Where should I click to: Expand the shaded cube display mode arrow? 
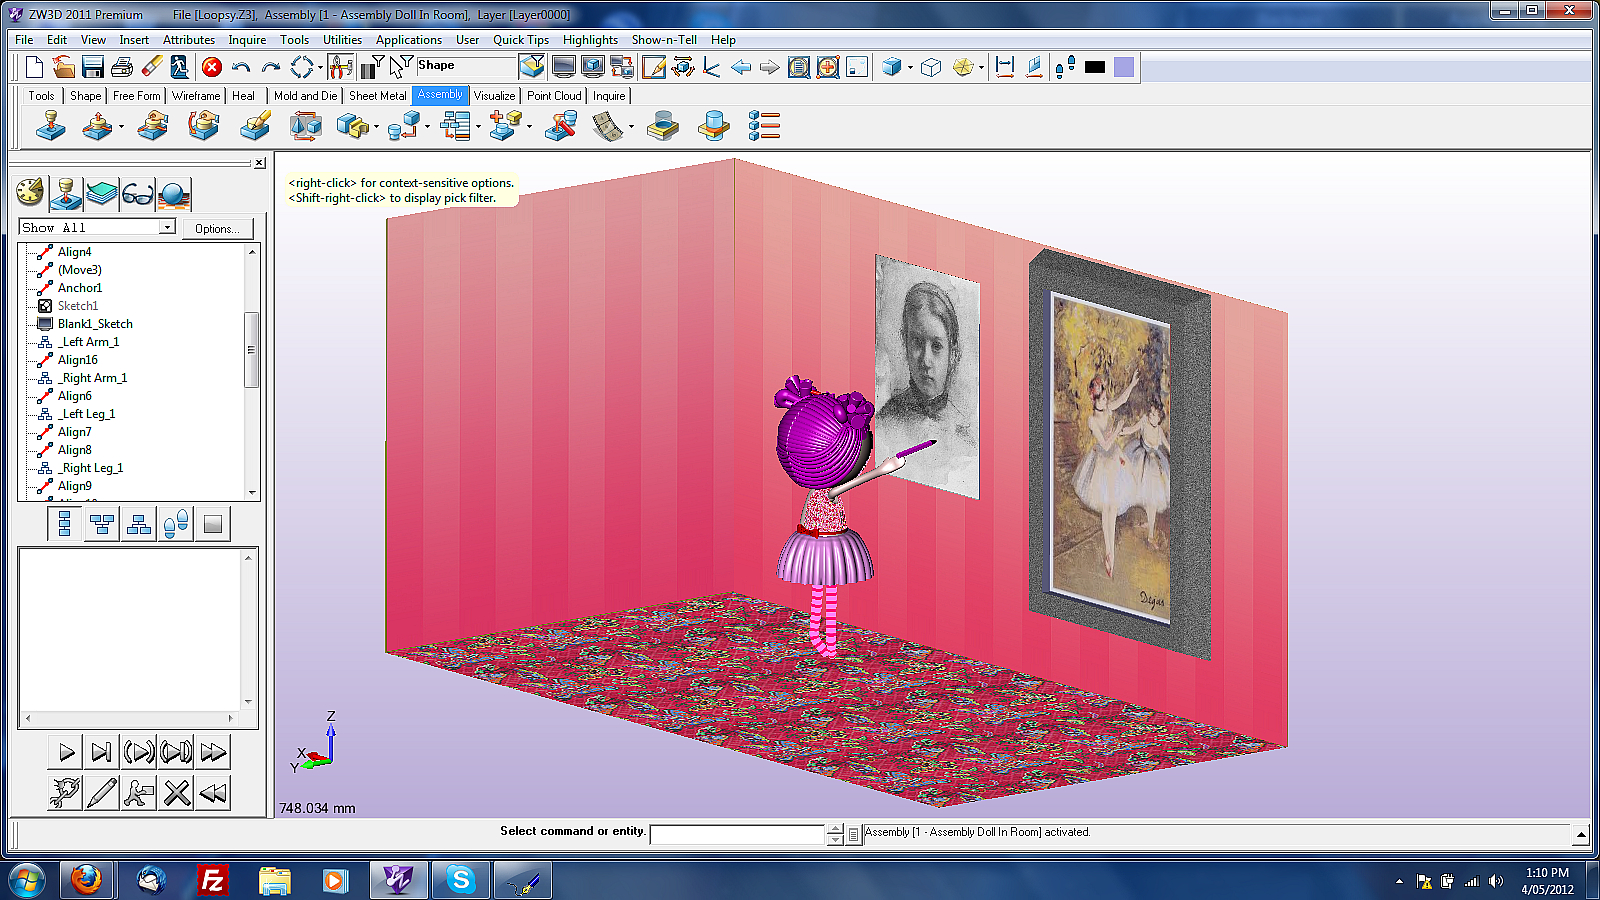click(x=910, y=67)
